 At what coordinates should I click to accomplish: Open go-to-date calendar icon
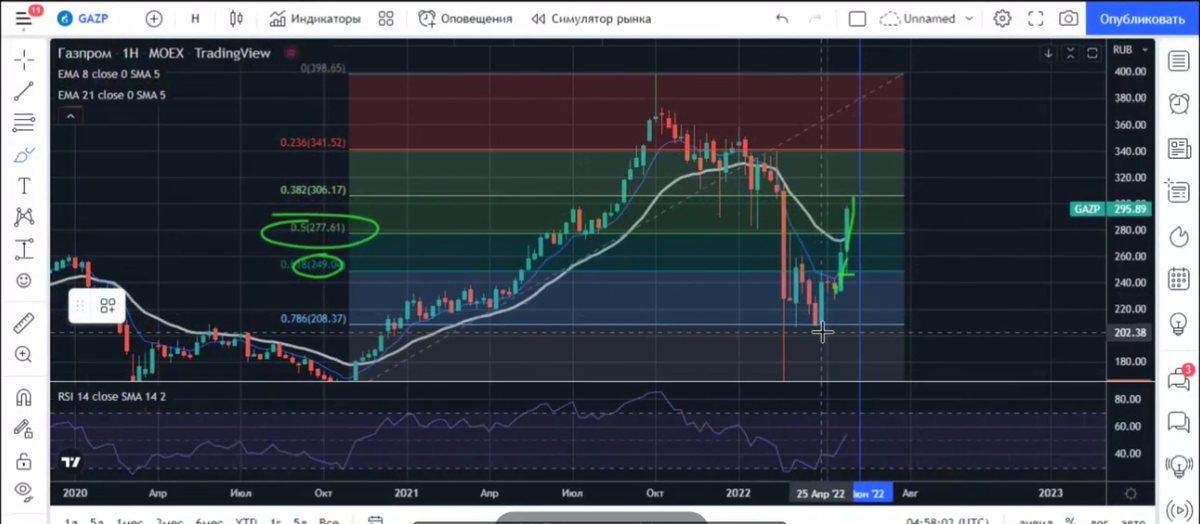(376, 521)
